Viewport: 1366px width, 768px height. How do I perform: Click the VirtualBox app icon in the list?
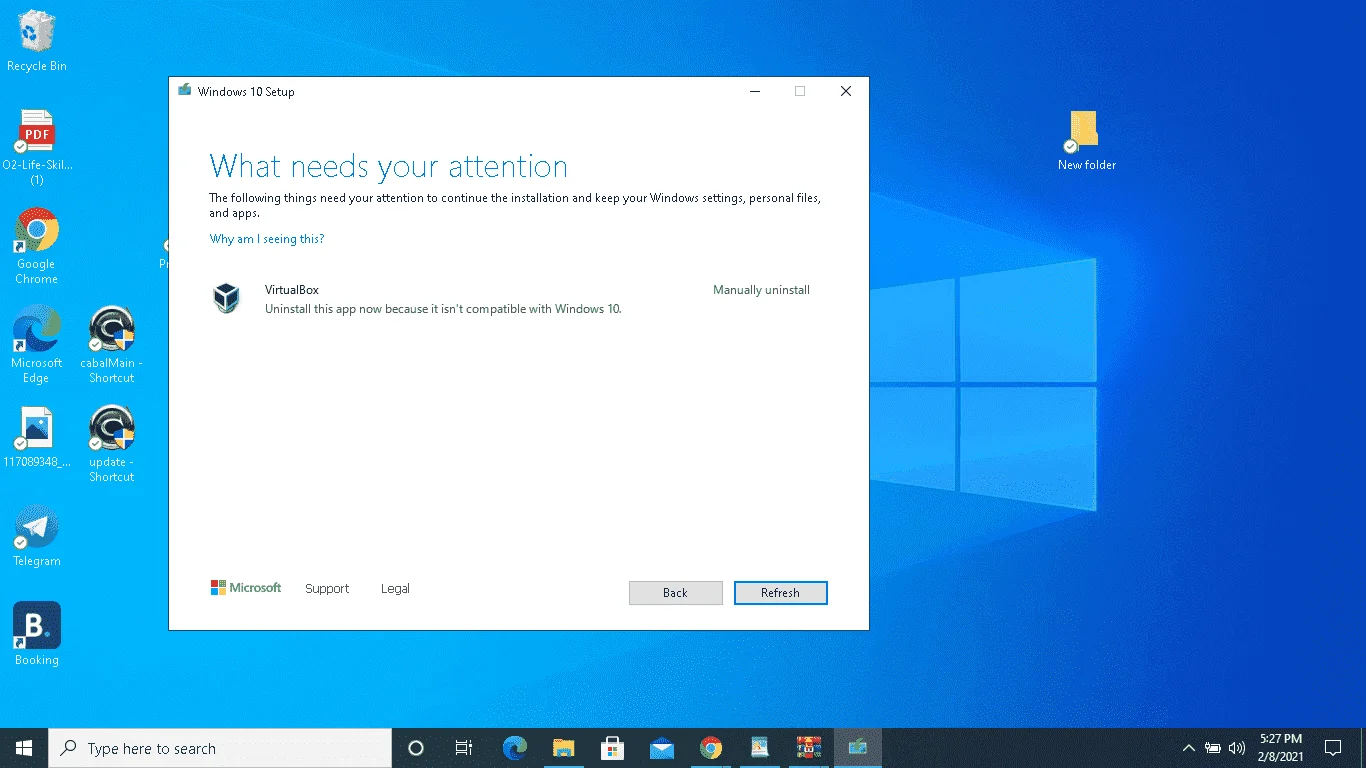227,298
